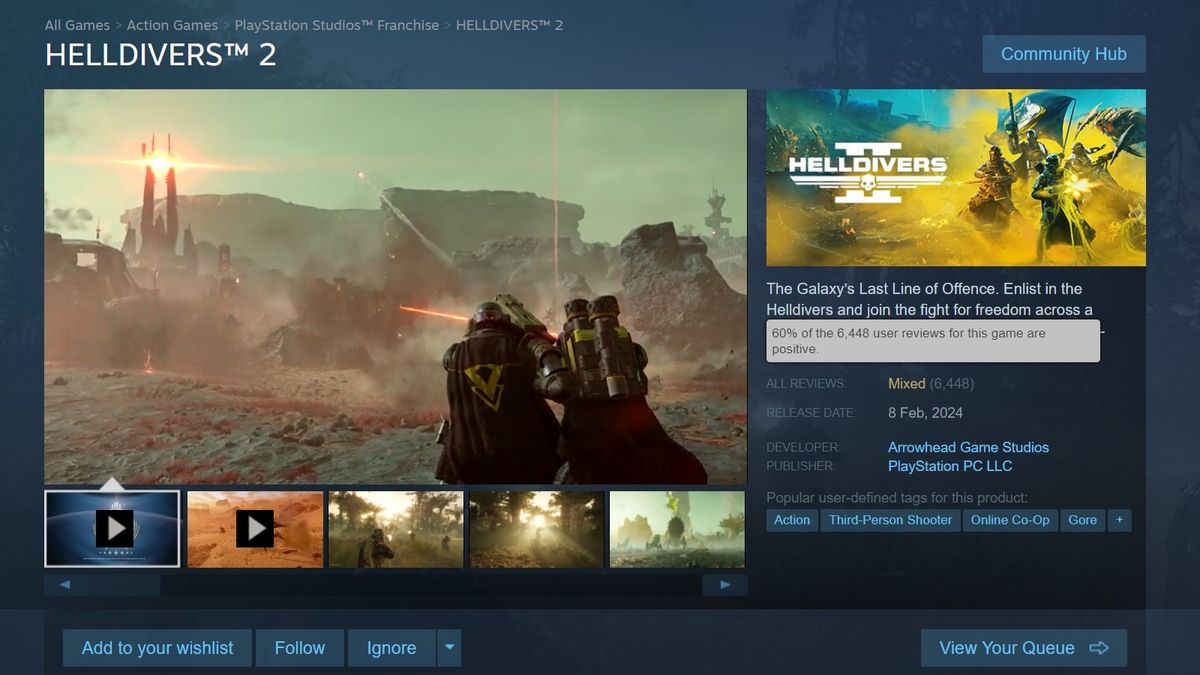1200x675 pixels.
Task: Click Add to your wishlist
Action: [156, 647]
